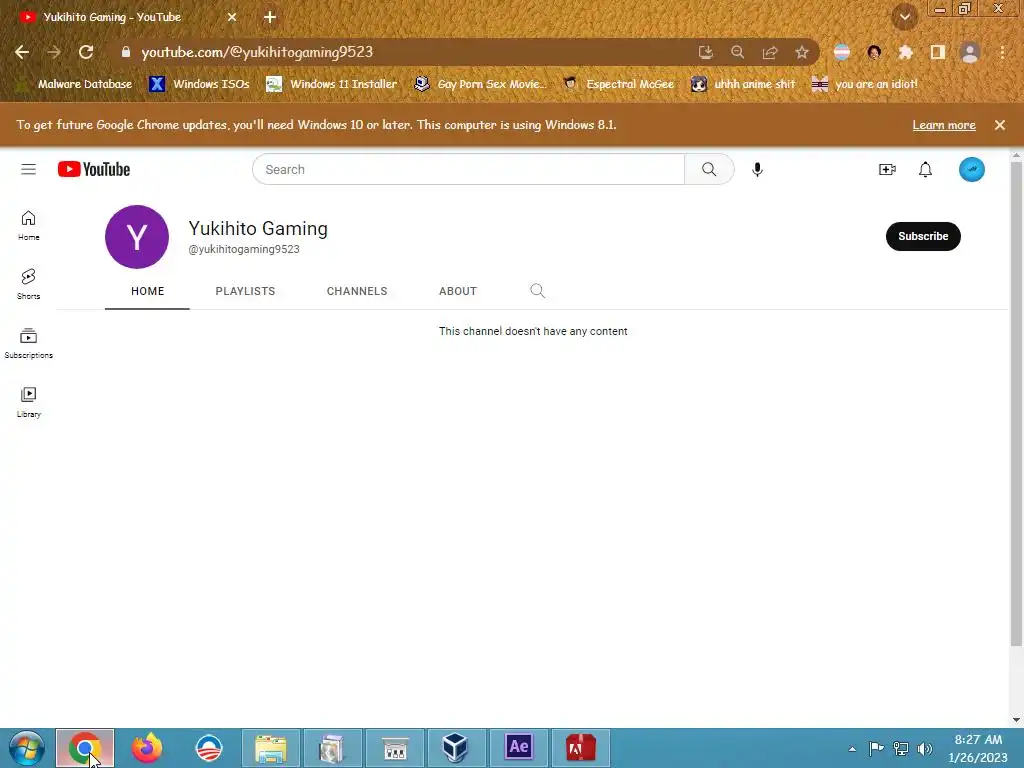Switch to the HOME channel tab
Viewport: 1024px width, 768px height.
pos(147,291)
